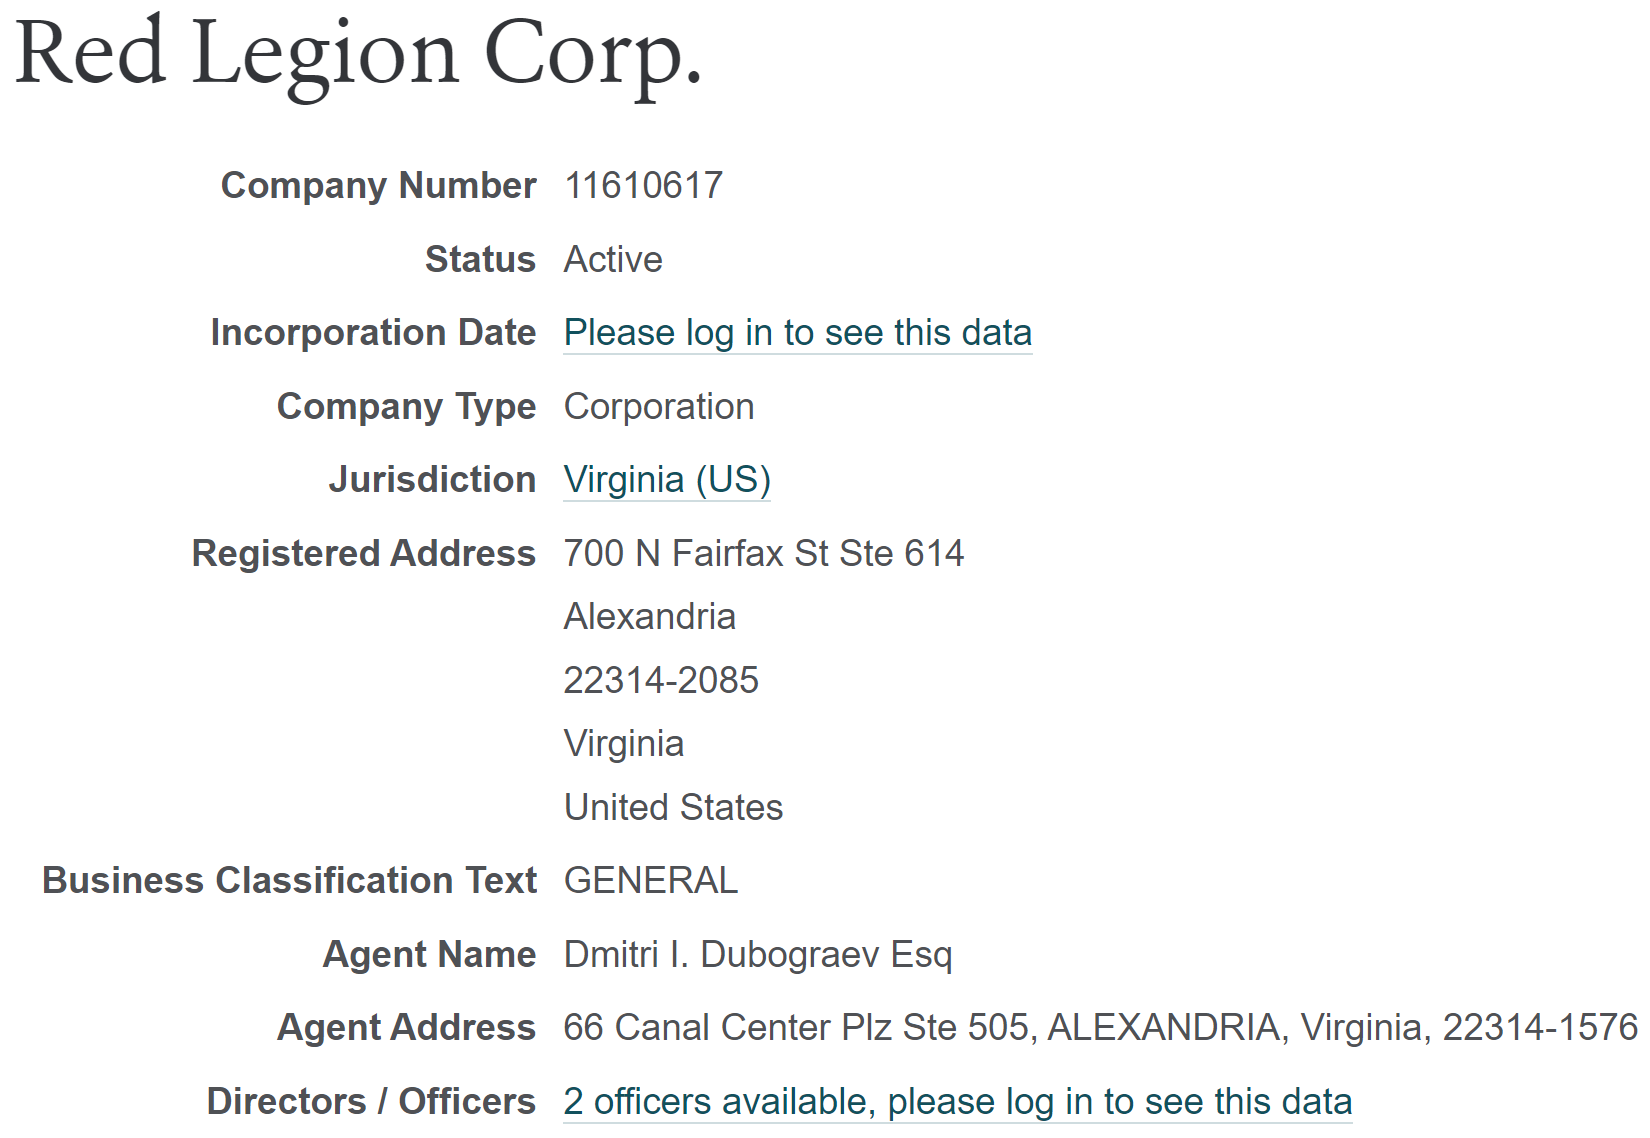Click the GENERAL classification value
The image size is (1650, 1138).
[651, 881]
